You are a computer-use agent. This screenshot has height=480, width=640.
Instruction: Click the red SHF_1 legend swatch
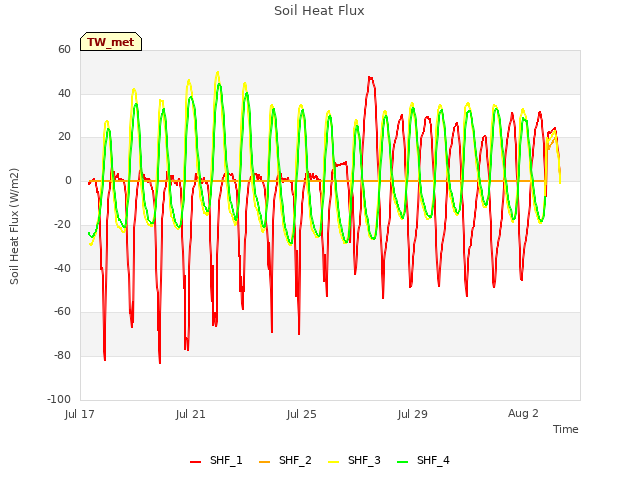(196, 462)
